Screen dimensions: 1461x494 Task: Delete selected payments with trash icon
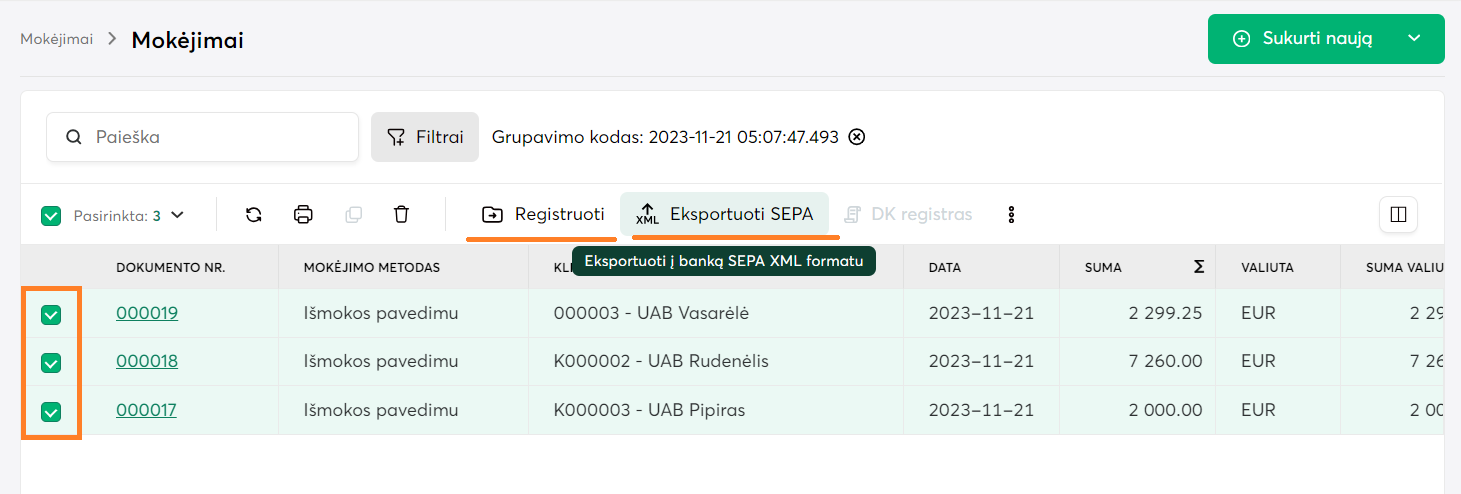[x=401, y=214]
